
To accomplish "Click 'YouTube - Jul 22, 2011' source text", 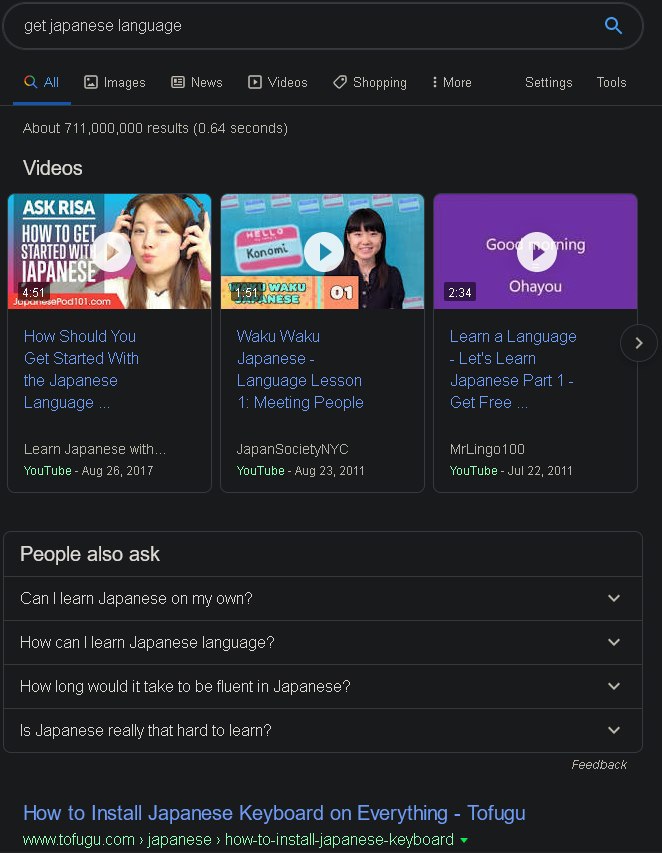I will pyautogui.click(x=511, y=471).
